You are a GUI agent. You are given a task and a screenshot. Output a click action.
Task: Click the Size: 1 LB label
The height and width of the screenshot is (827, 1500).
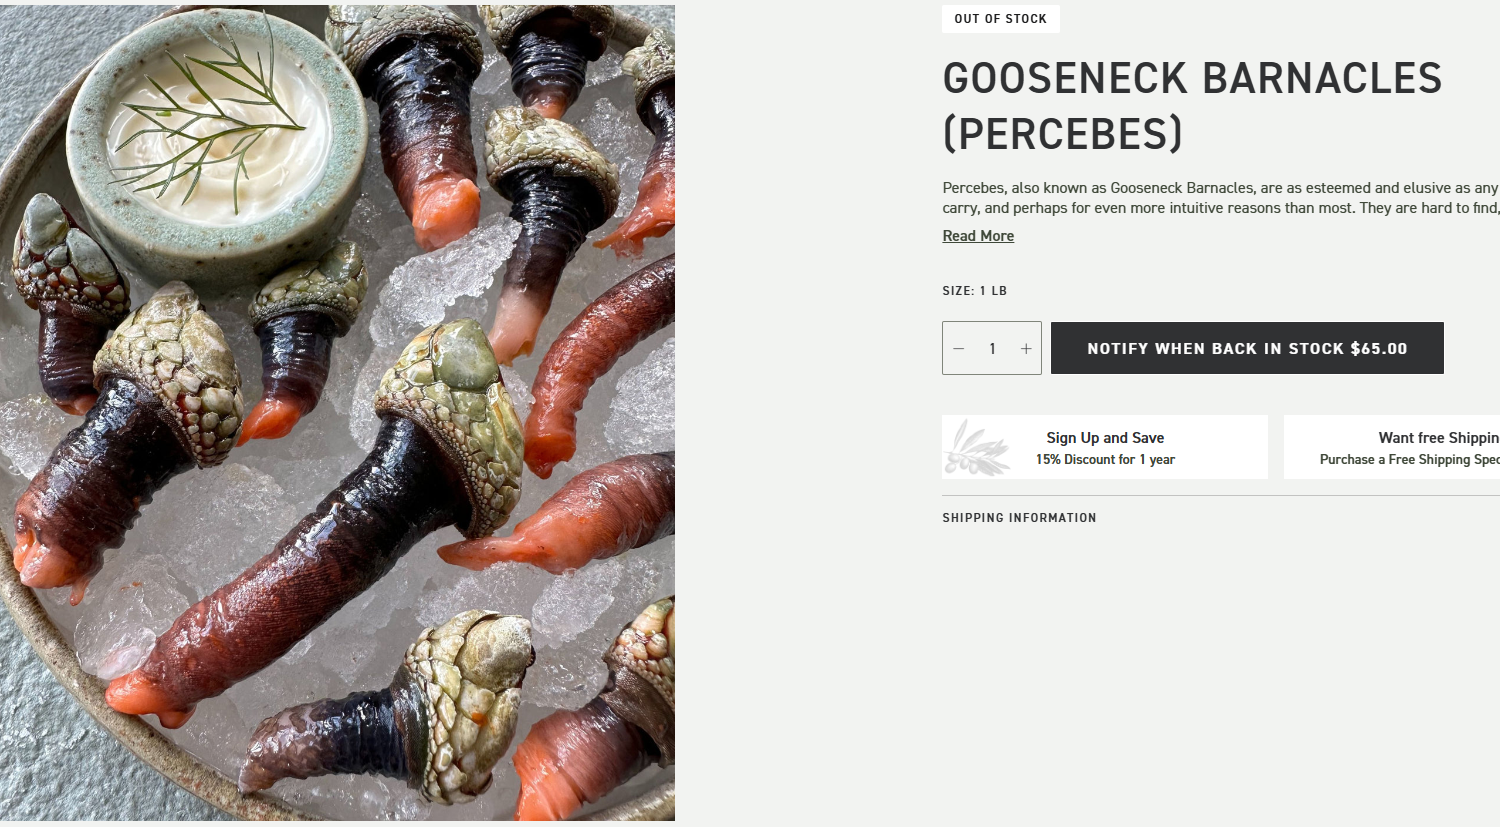[974, 291]
